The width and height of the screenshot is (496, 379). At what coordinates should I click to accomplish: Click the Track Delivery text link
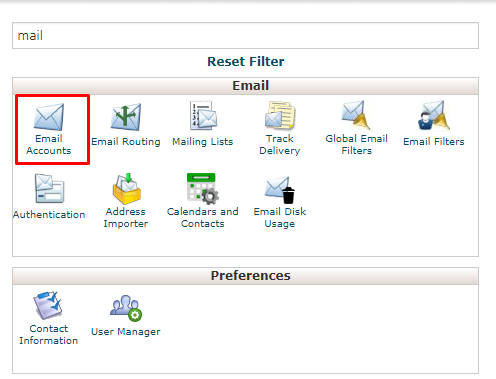pyautogui.click(x=280, y=144)
